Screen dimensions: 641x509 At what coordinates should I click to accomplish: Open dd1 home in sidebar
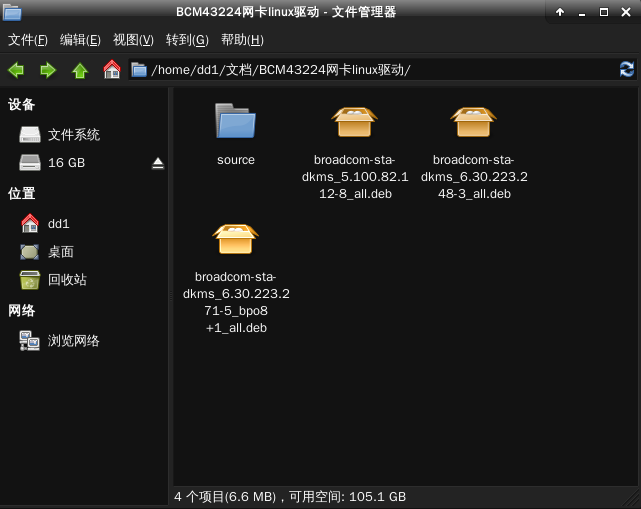[58, 224]
